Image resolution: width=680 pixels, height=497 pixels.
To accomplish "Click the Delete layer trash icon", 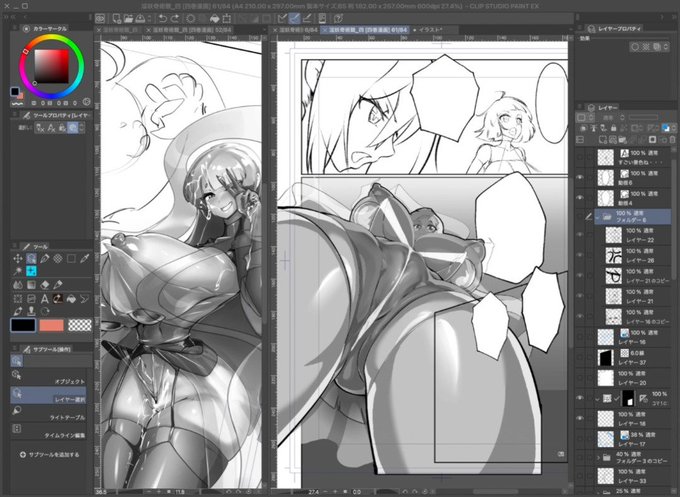I will tap(673, 140).
